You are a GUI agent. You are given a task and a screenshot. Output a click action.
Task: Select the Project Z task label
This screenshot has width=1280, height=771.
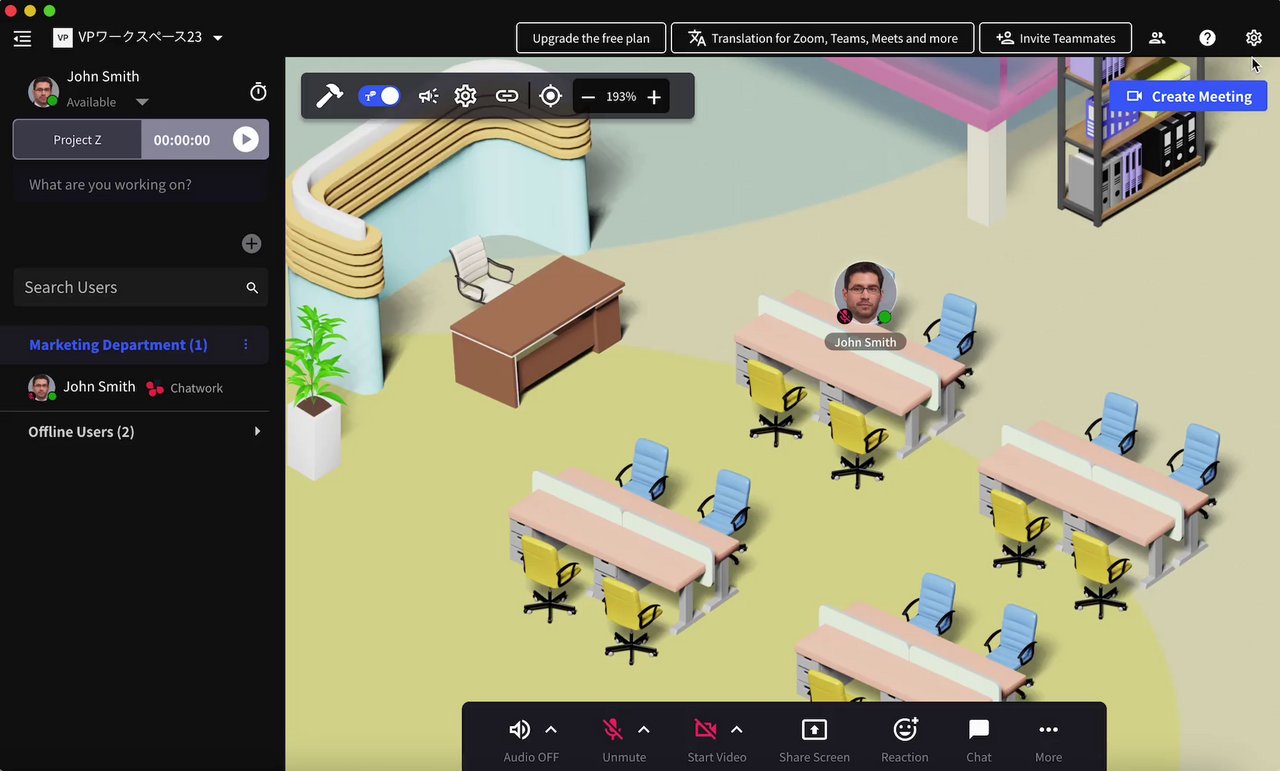[77, 140]
